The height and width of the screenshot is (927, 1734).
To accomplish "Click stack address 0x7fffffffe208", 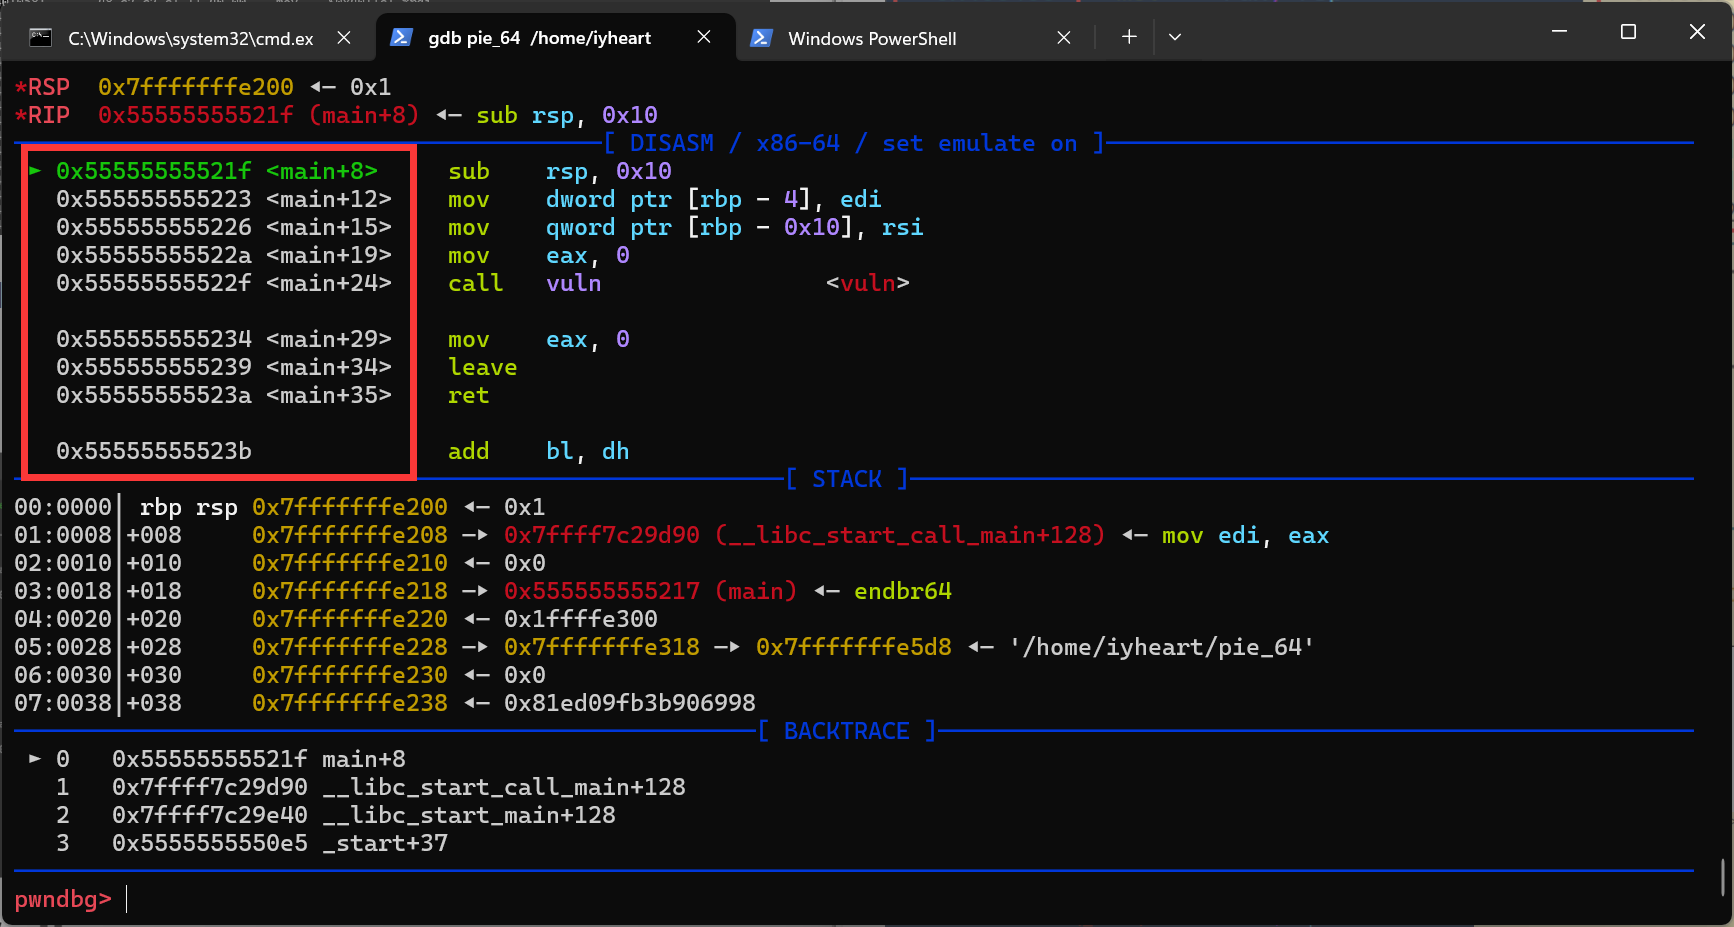I will tap(350, 535).
